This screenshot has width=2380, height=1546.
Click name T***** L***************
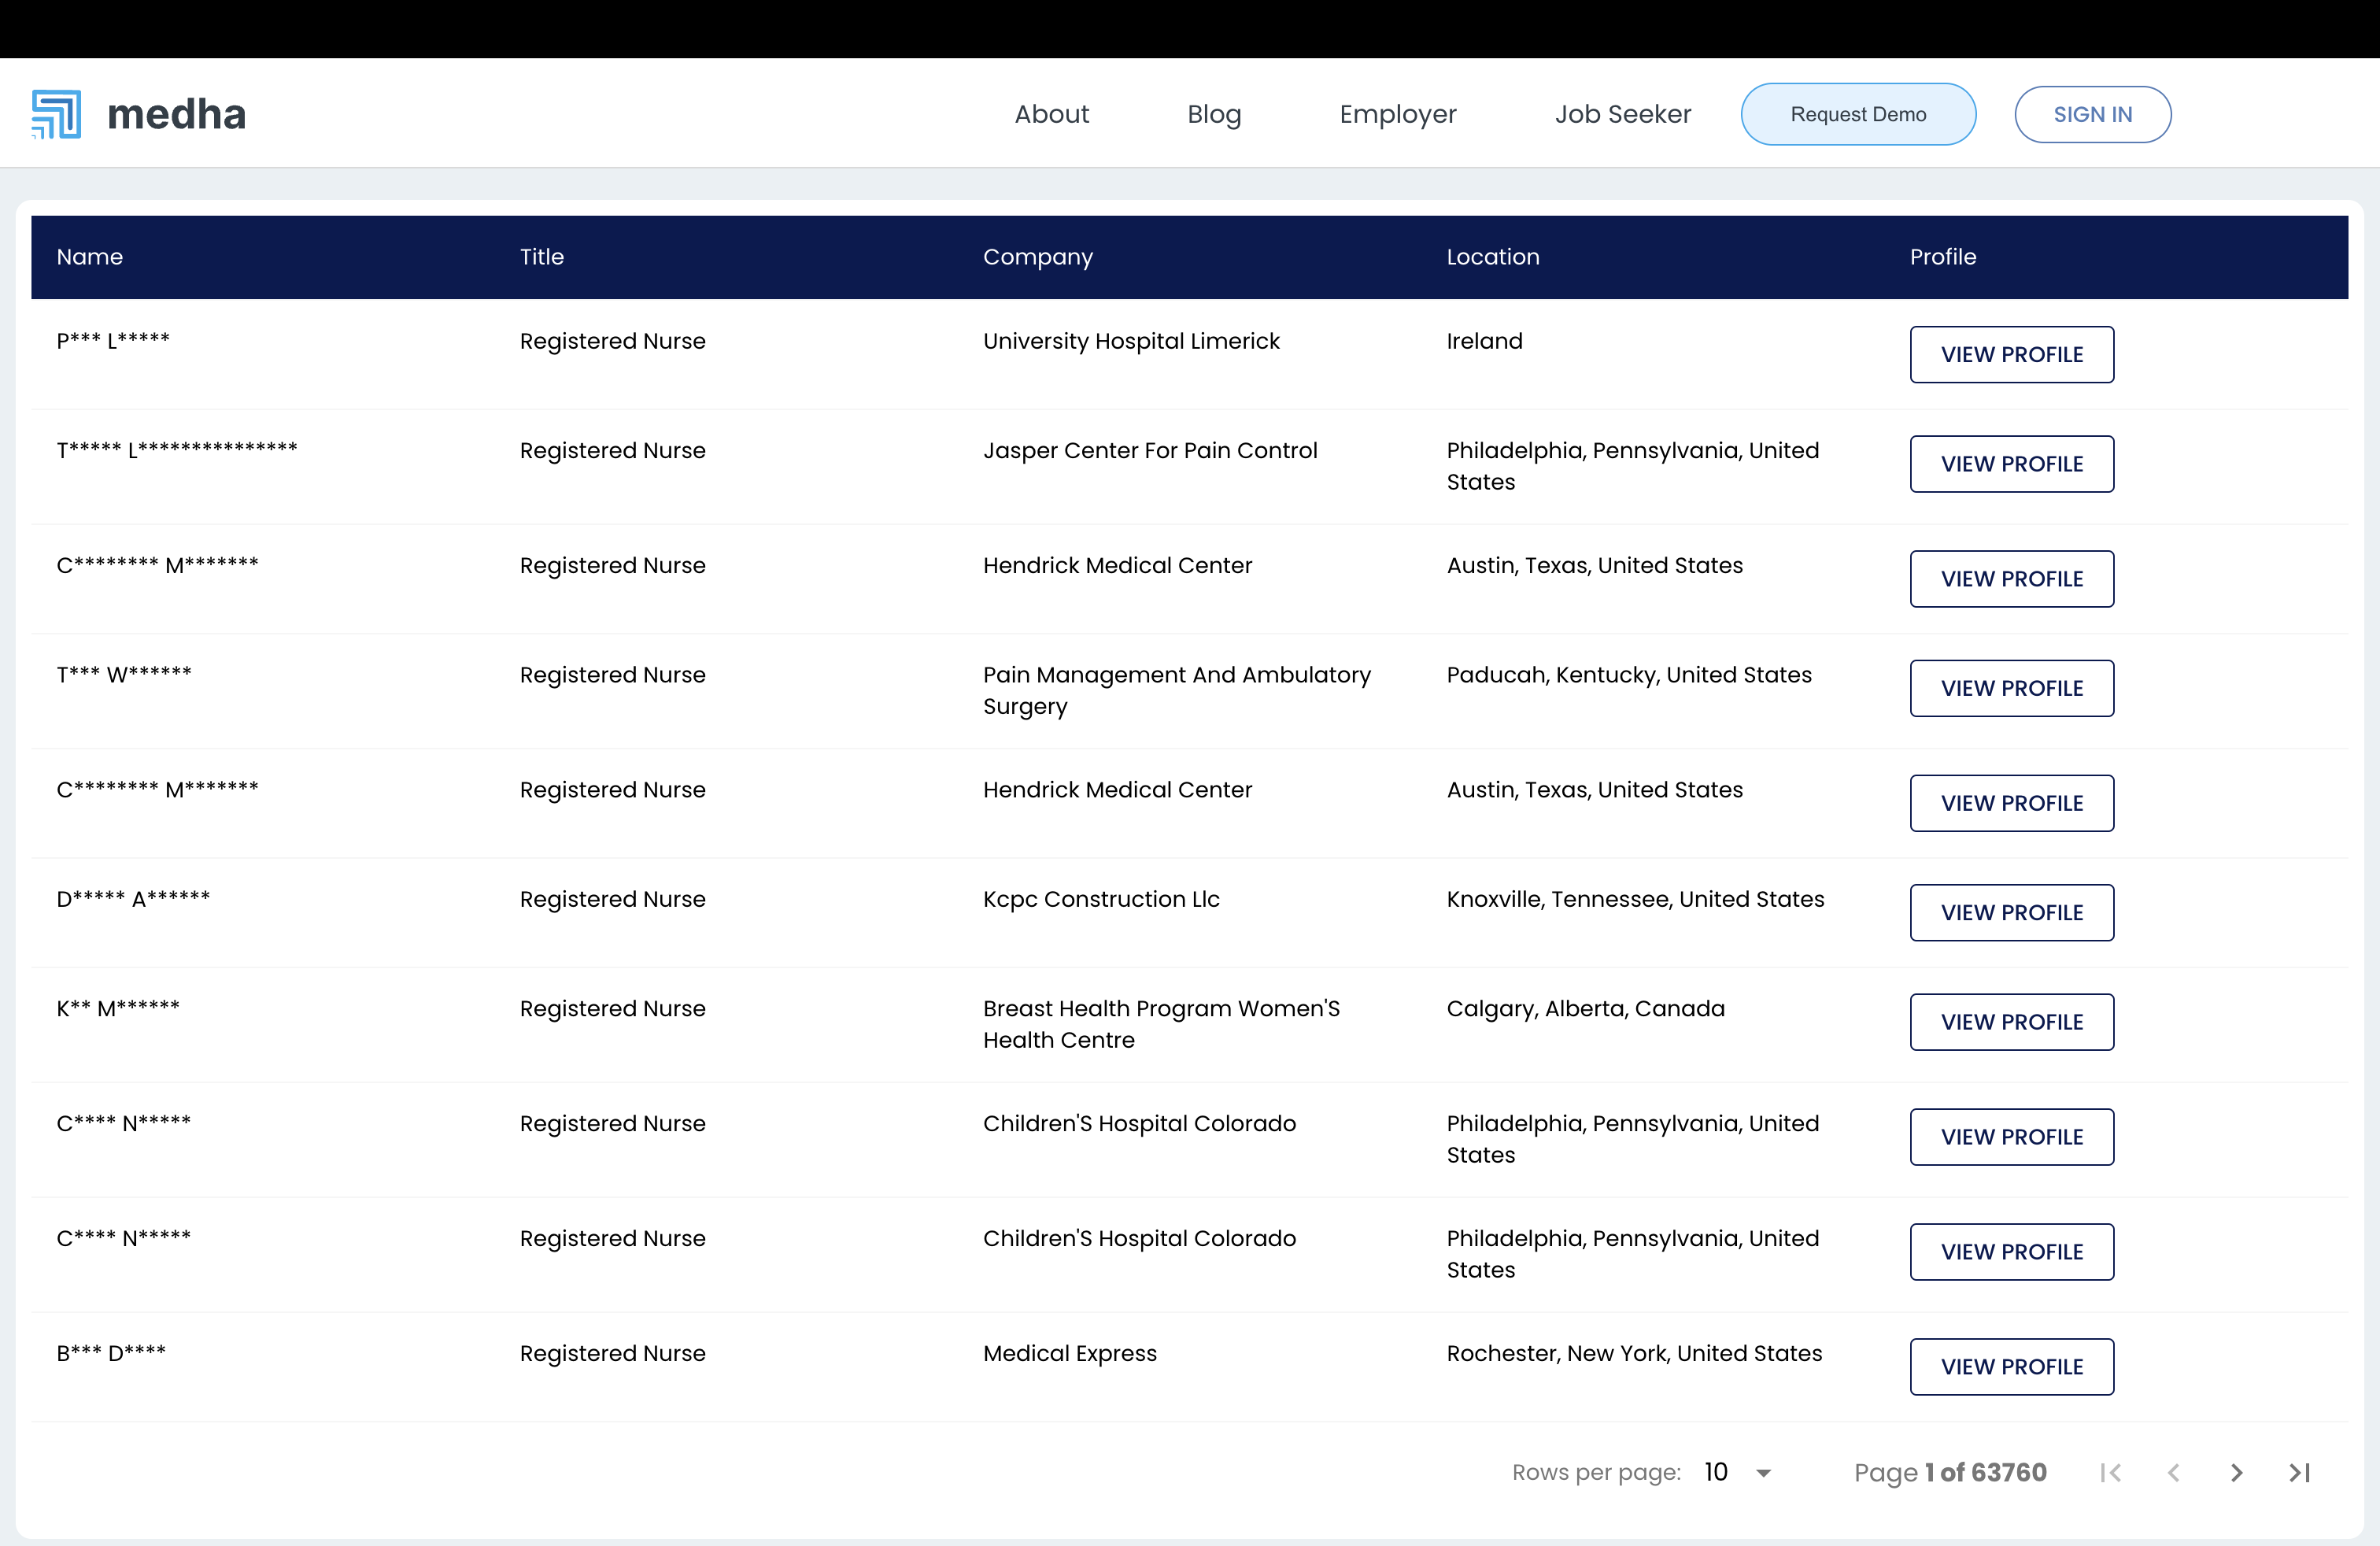pos(177,450)
